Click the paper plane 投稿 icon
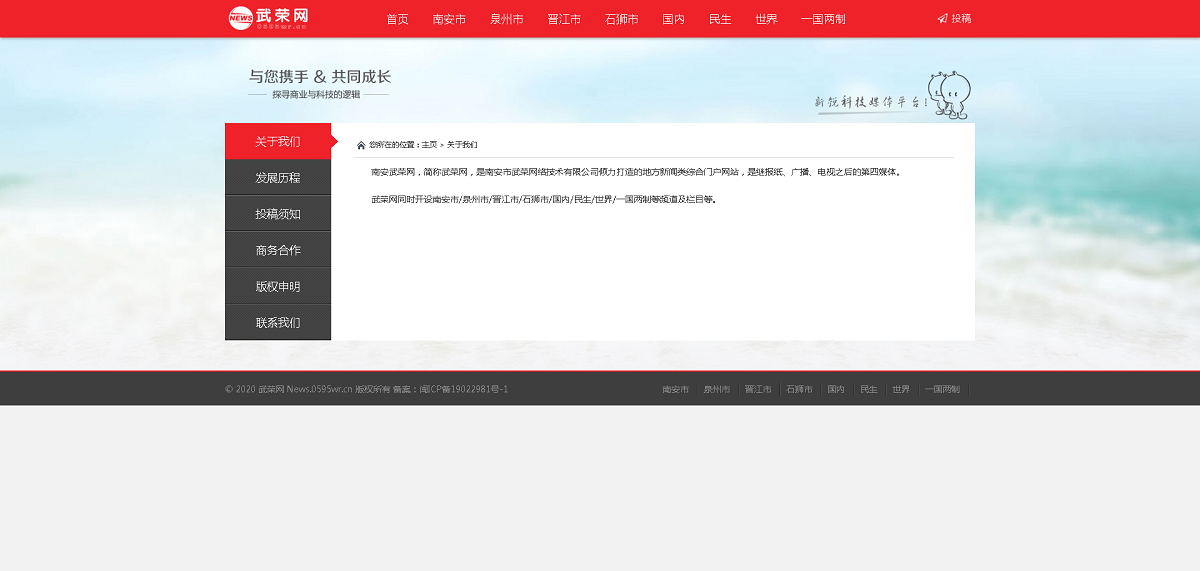The width and height of the screenshot is (1200, 571). 942,19
